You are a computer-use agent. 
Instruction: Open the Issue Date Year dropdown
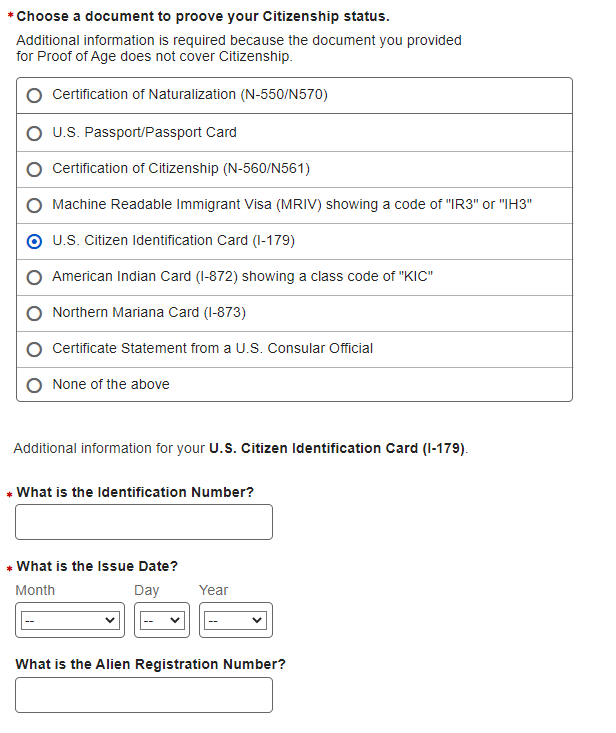tap(234, 621)
